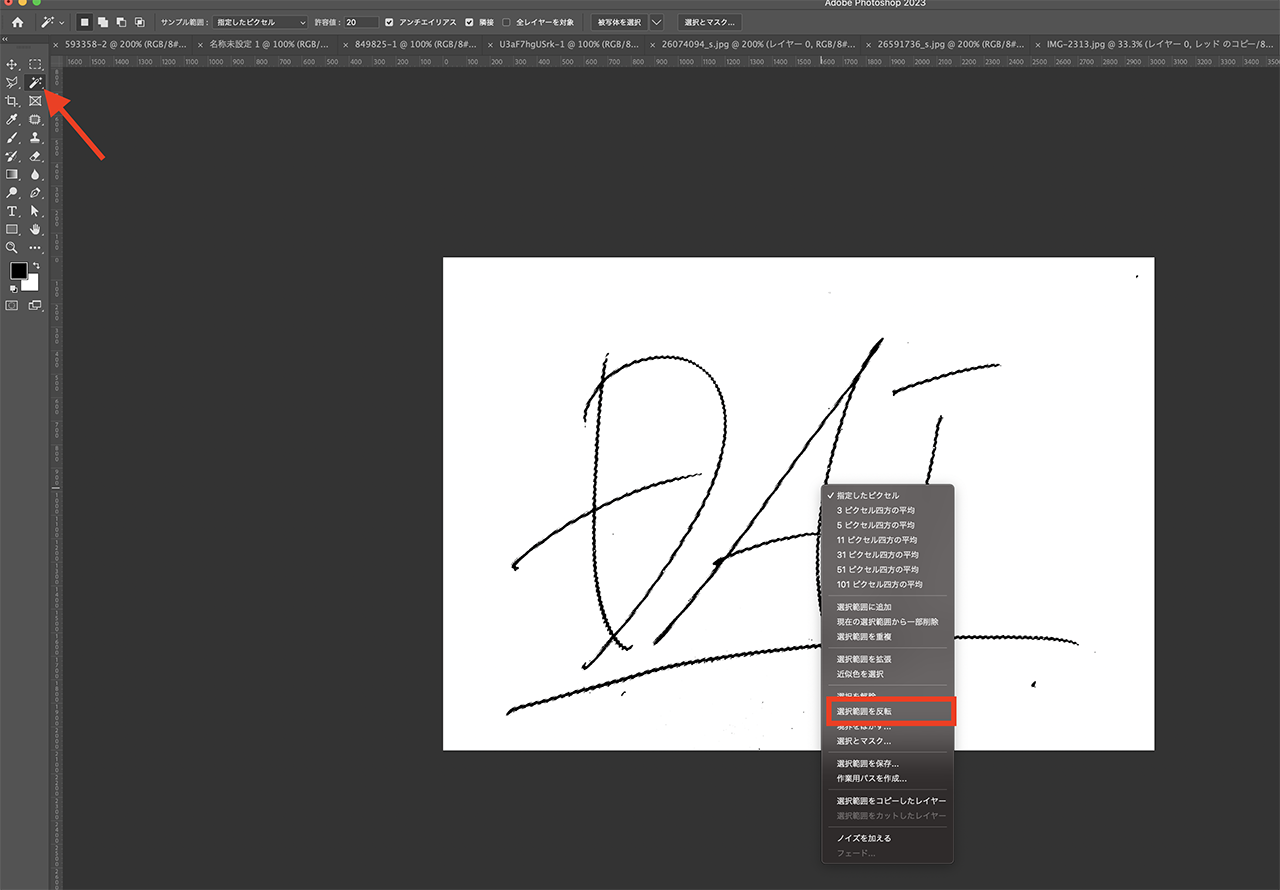Select the Eraser tool
This screenshot has width=1280, height=890.
pyautogui.click(x=35, y=156)
